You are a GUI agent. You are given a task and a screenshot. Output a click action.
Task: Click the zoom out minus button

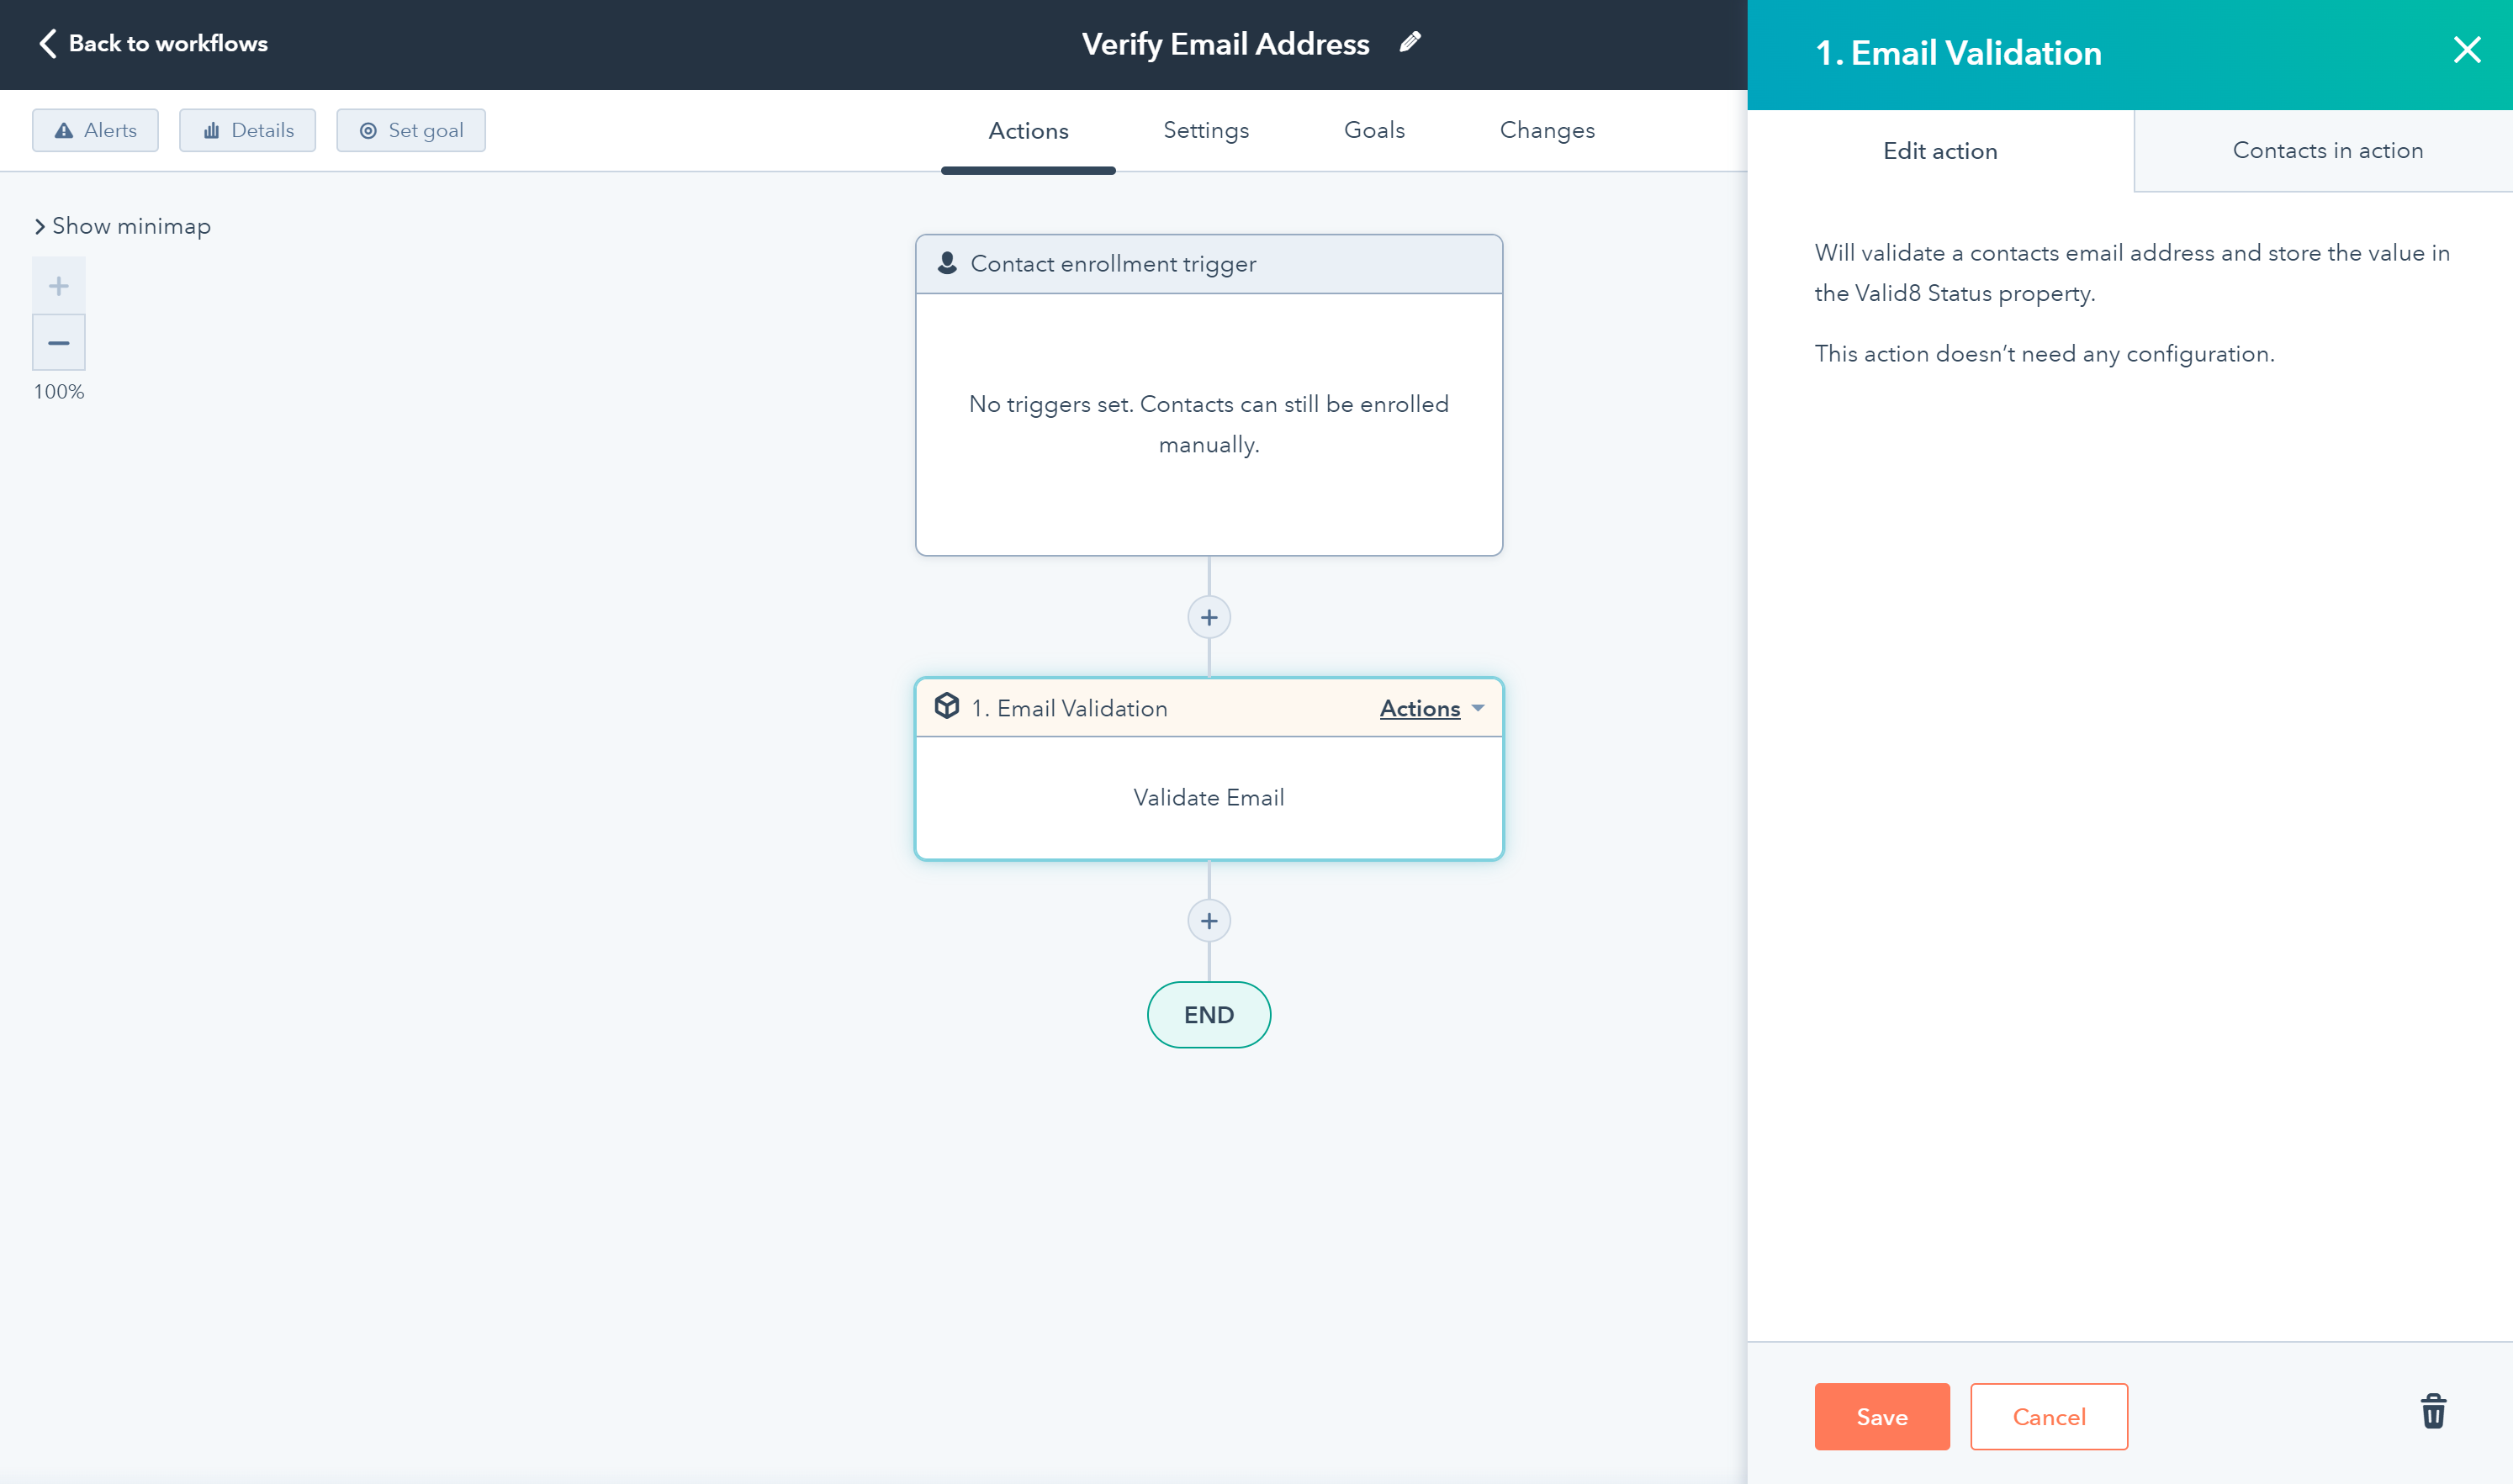pos(59,343)
